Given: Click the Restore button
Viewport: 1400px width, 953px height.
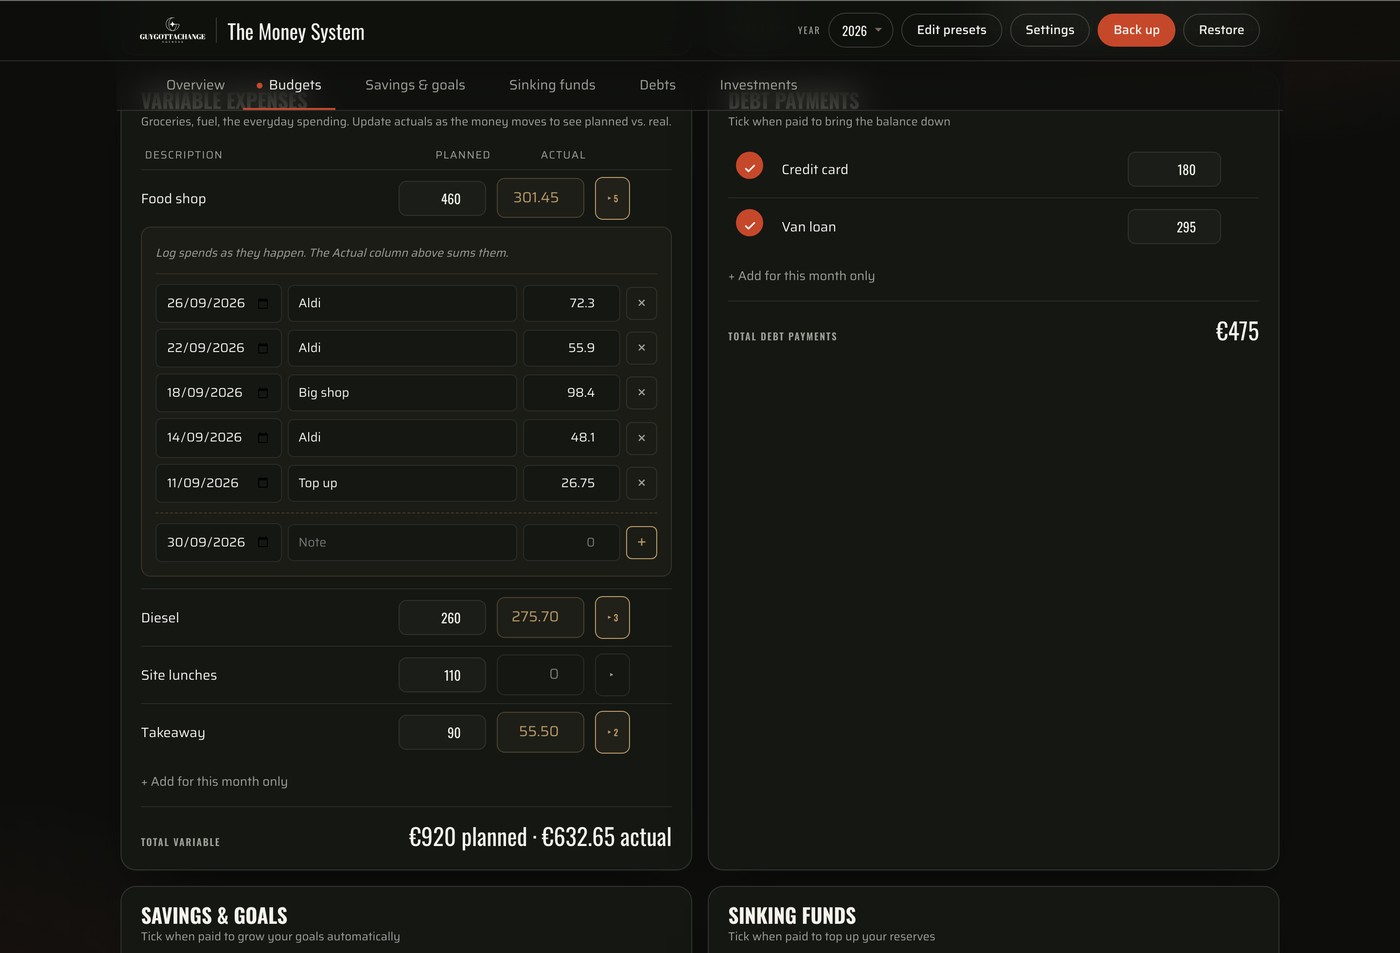Looking at the screenshot, I should (x=1221, y=30).
